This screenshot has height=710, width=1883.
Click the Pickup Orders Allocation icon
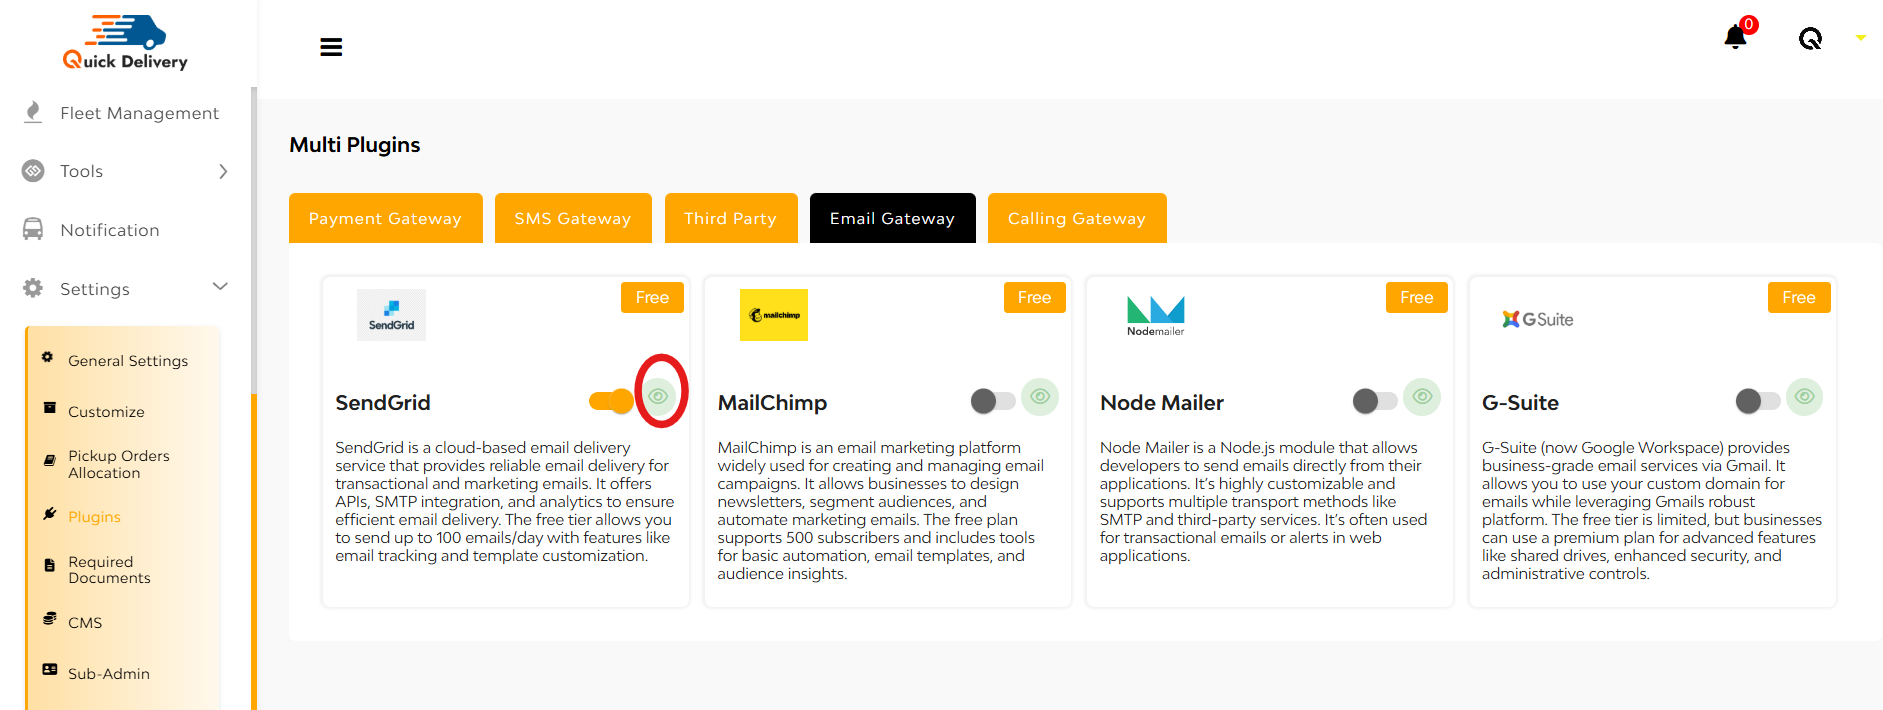pyautogui.click(x=49, y=461)
